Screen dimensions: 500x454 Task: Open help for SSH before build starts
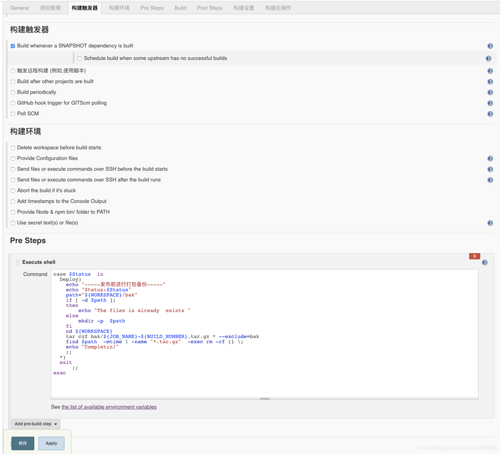490,169
